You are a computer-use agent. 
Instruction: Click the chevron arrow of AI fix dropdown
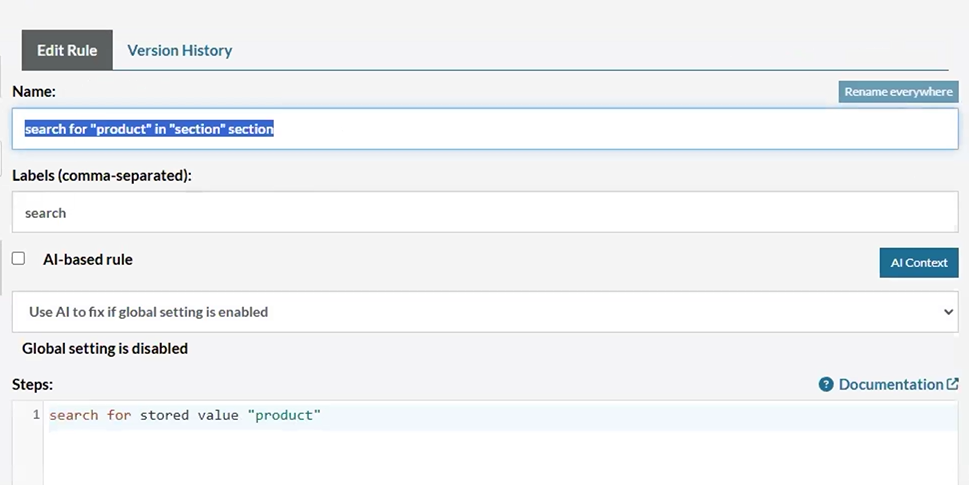pyautogui.click(x=949, y=312)
